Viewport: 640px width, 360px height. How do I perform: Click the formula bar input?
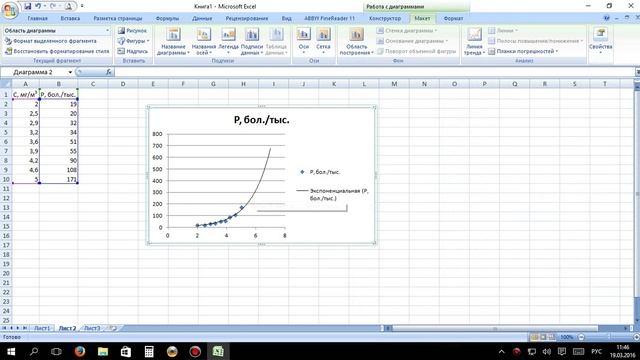pos(373,72)
